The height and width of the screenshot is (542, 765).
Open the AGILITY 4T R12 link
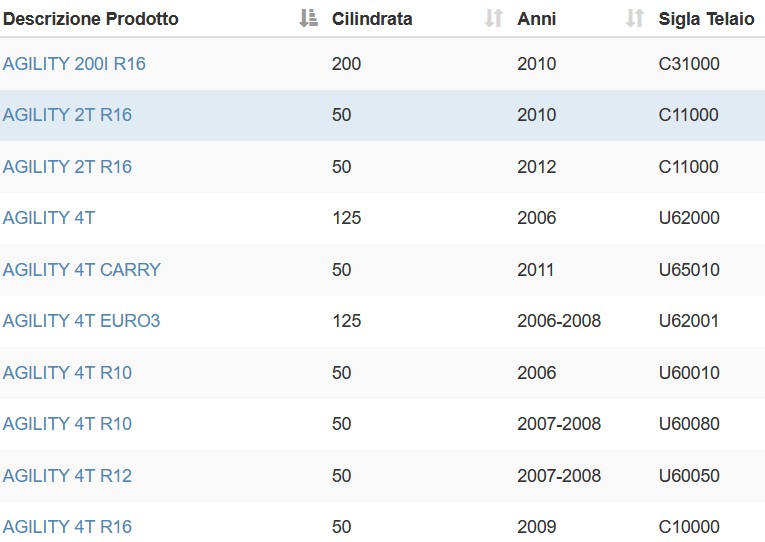coord(67,476)
